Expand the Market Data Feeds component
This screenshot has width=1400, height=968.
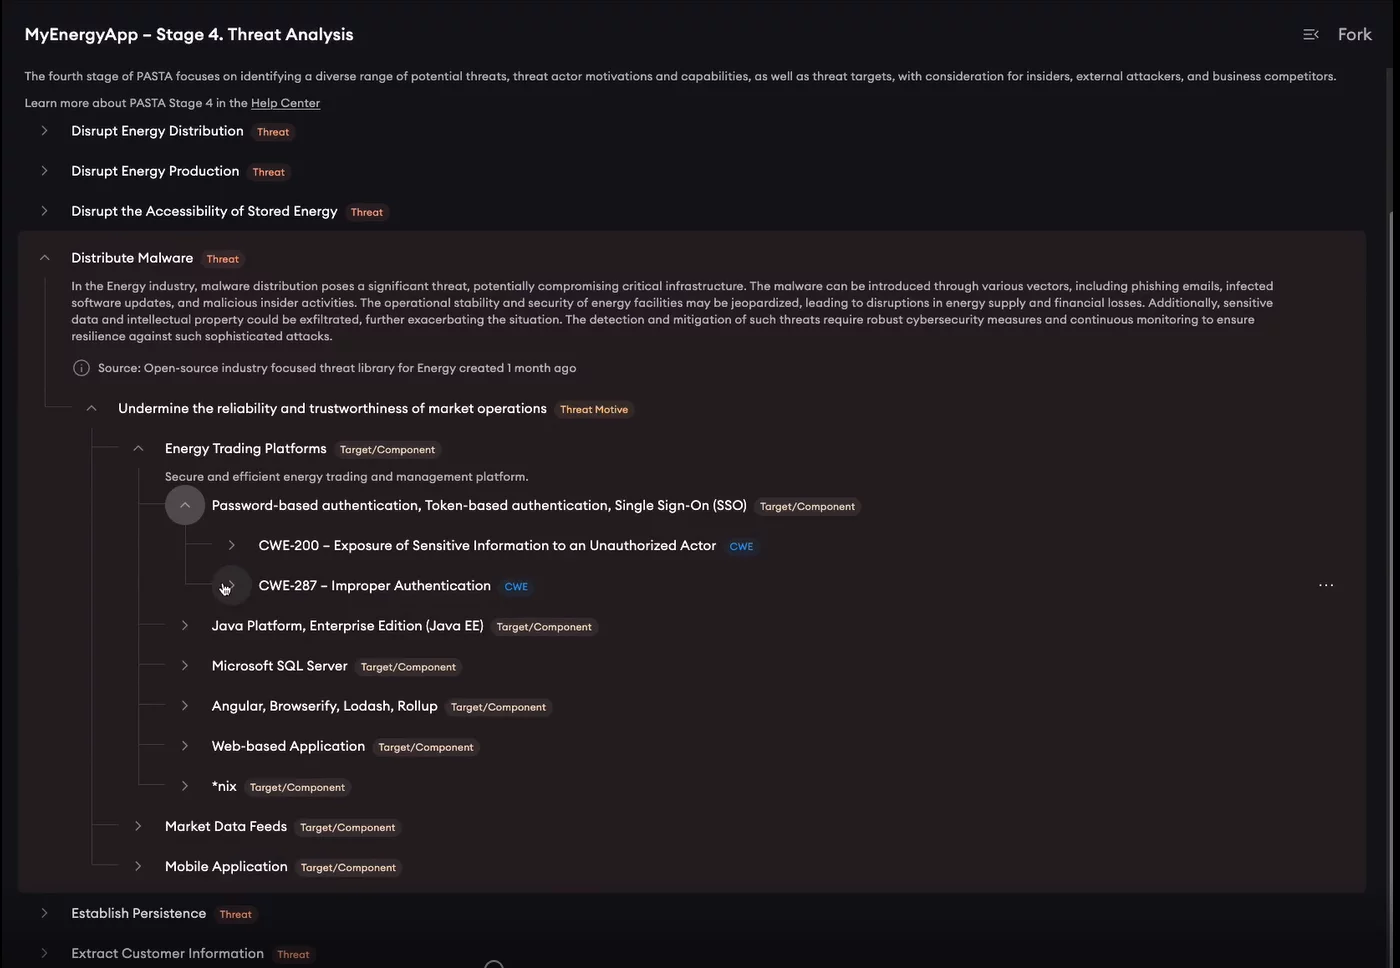[x=138, y=826]
